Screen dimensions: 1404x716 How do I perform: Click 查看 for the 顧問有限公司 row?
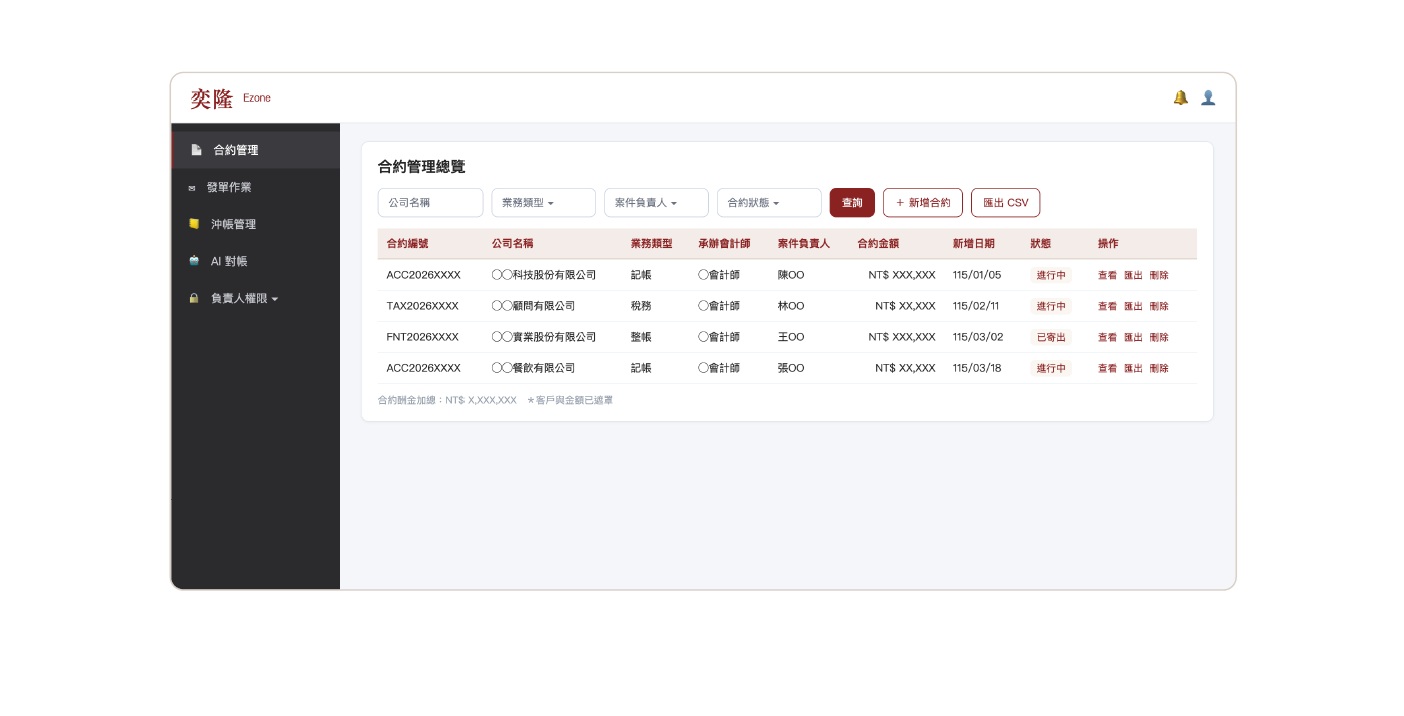coord(1107,306)
